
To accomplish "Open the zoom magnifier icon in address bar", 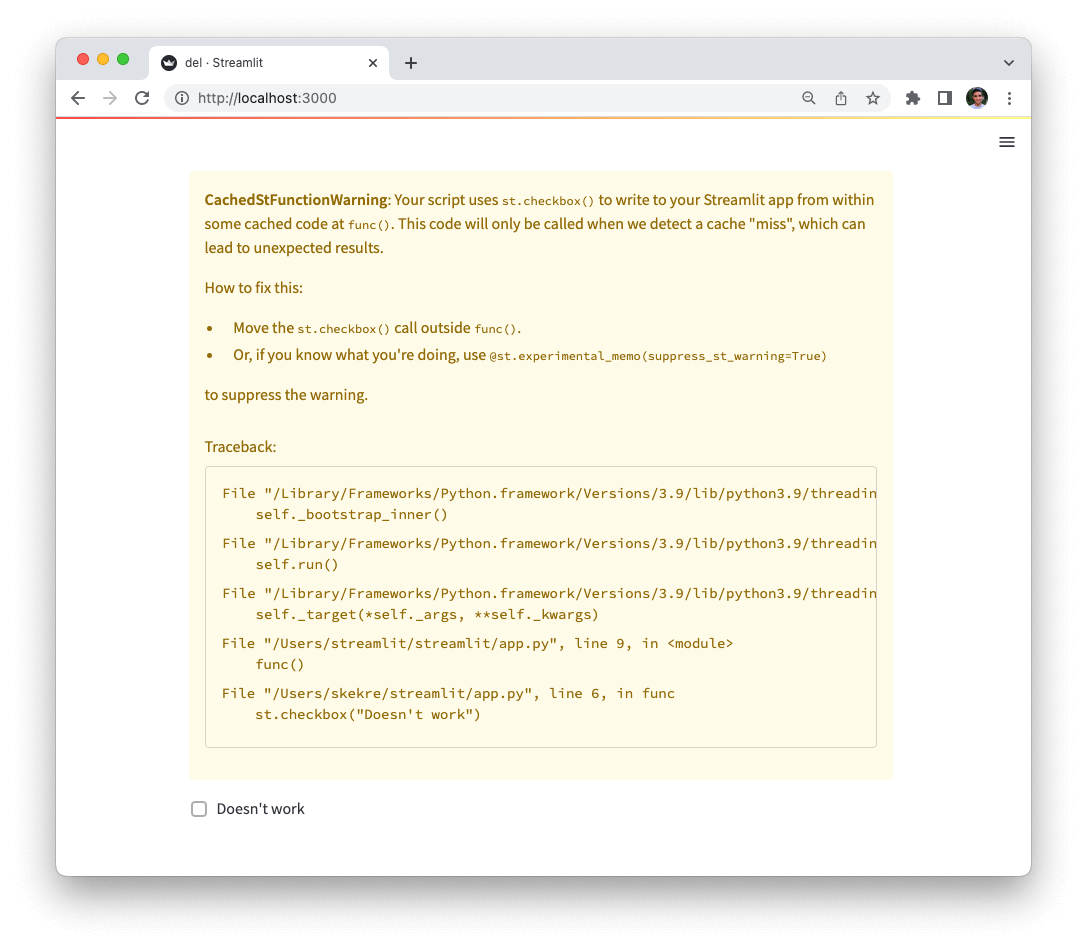I will (809, 98).
